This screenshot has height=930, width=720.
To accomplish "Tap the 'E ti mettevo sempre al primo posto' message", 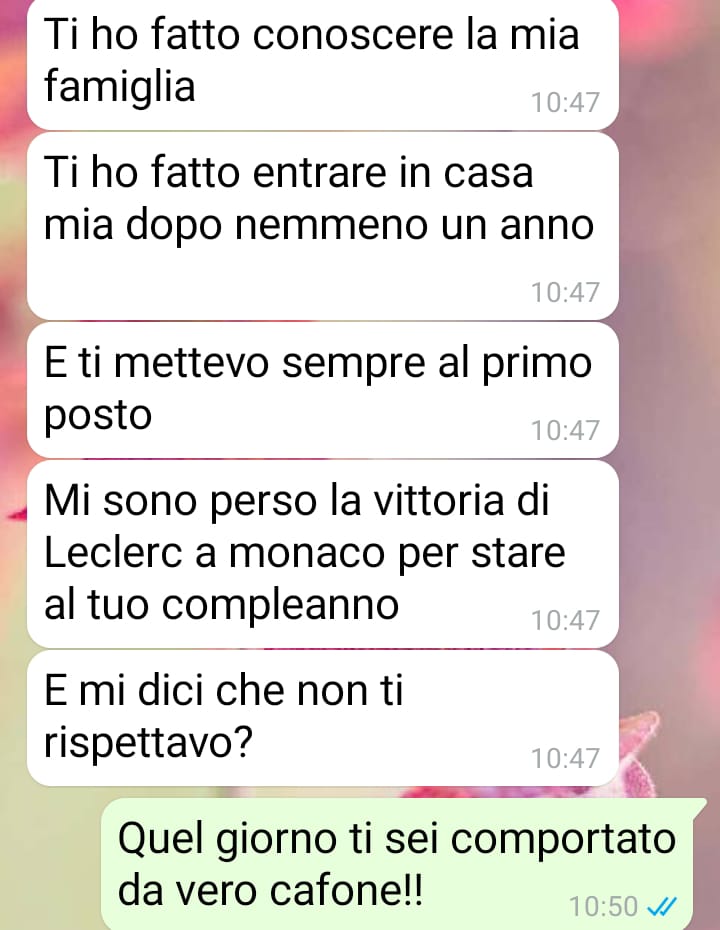I will tap(323, 390).
